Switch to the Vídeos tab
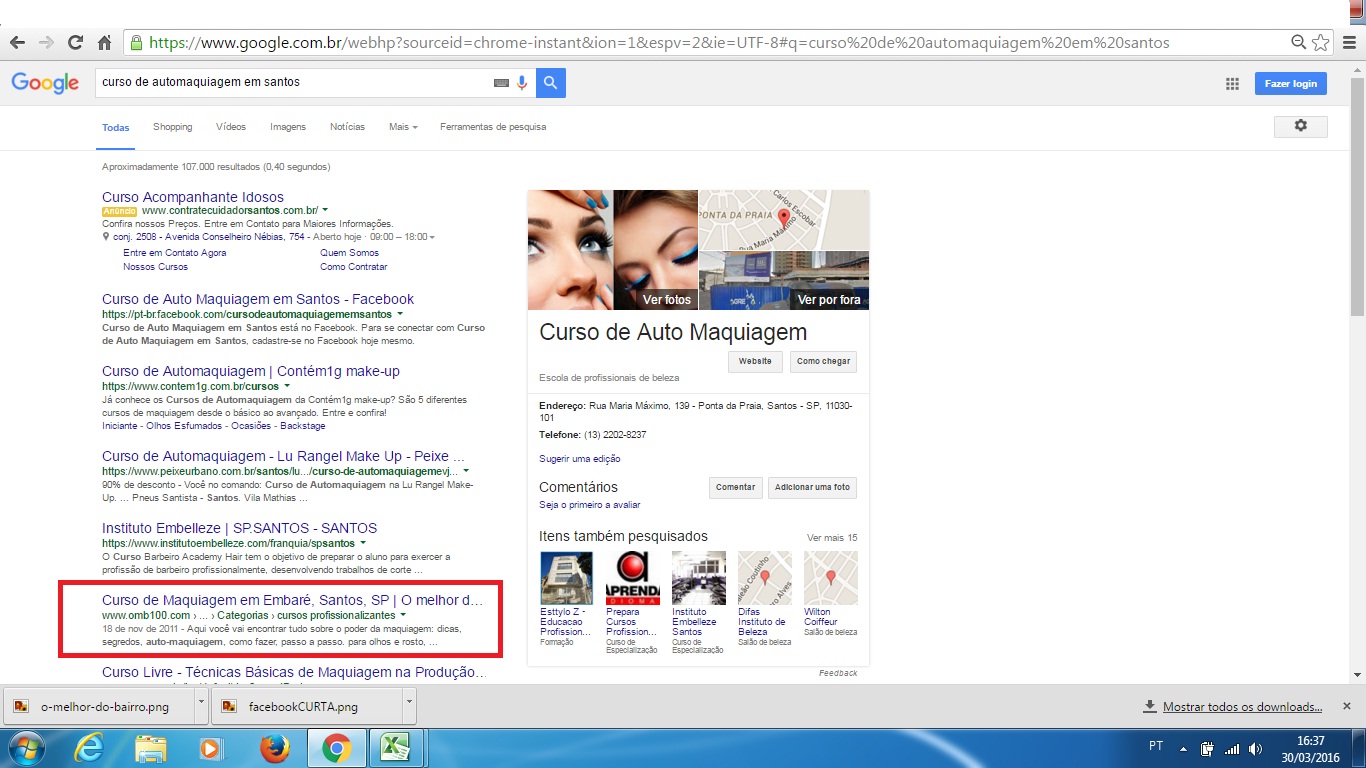Image resolution: width=1366 pixels, height=768 pixels. coord(231,127)
